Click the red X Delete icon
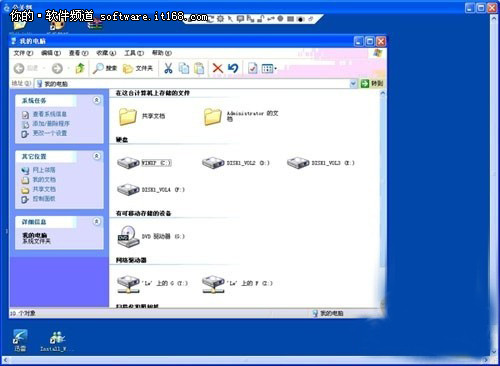Image resolution: width=500 pixels, height=366 pixels. [x=218, y=68]
